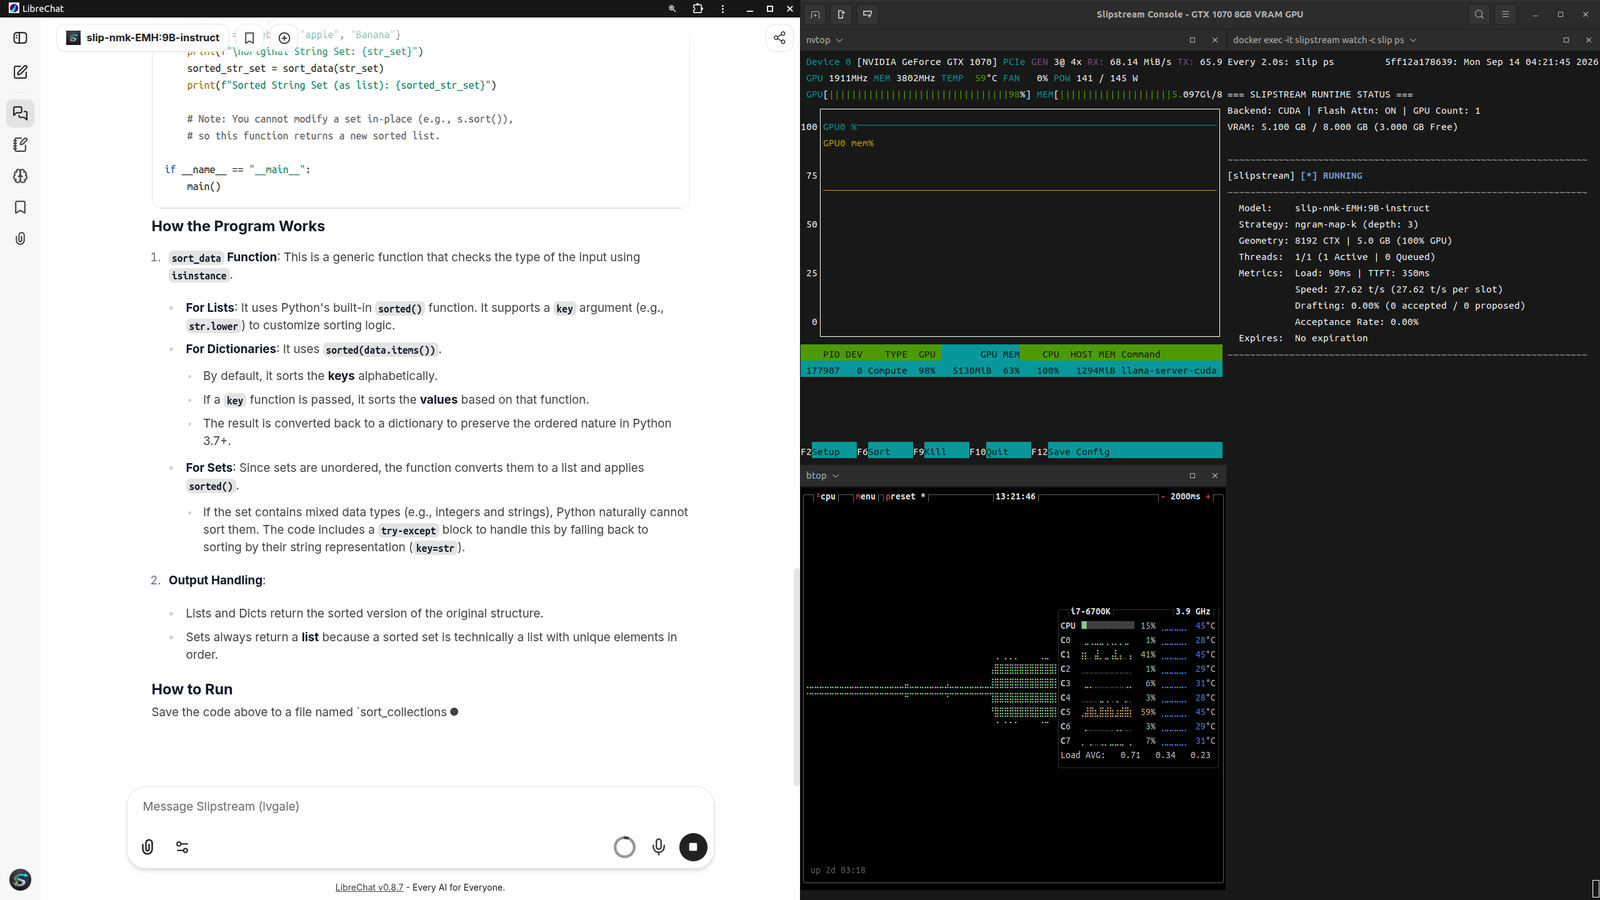Screen dimensions: 1600x900
Task: Open slip-nmk-EMH:9B-instruct model selector
Action: tap(144, 38)
